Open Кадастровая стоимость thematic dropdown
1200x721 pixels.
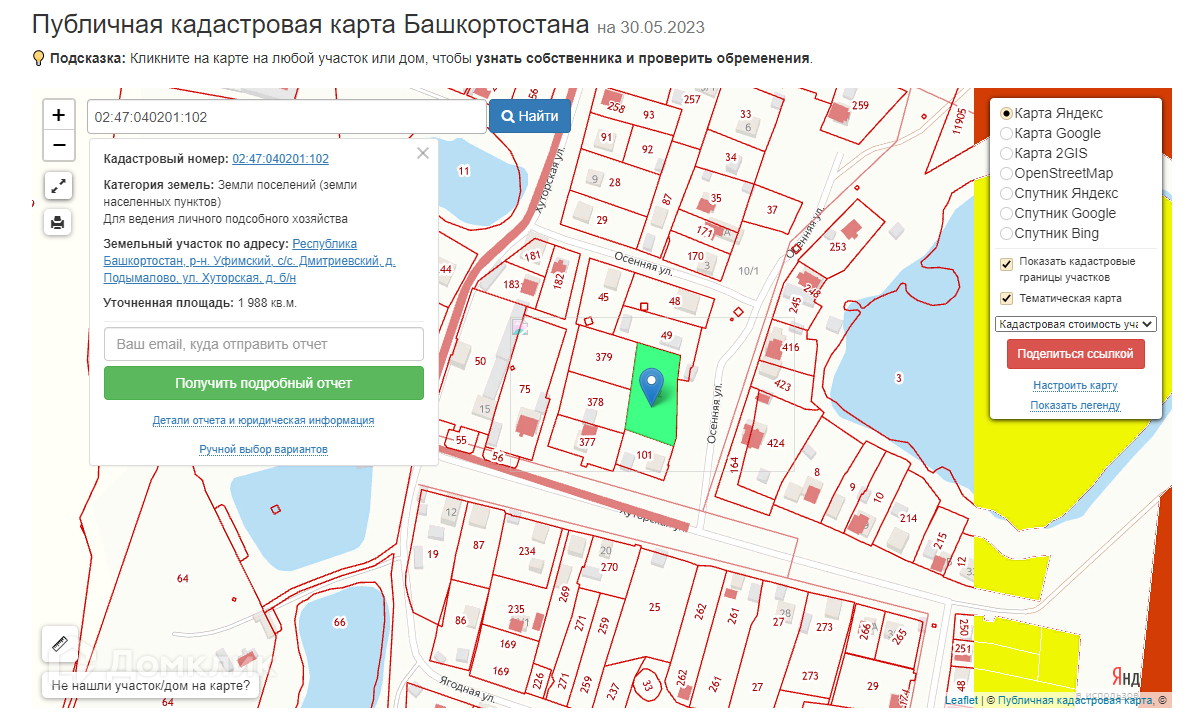pyautogui.click(x=1076, y=324)
